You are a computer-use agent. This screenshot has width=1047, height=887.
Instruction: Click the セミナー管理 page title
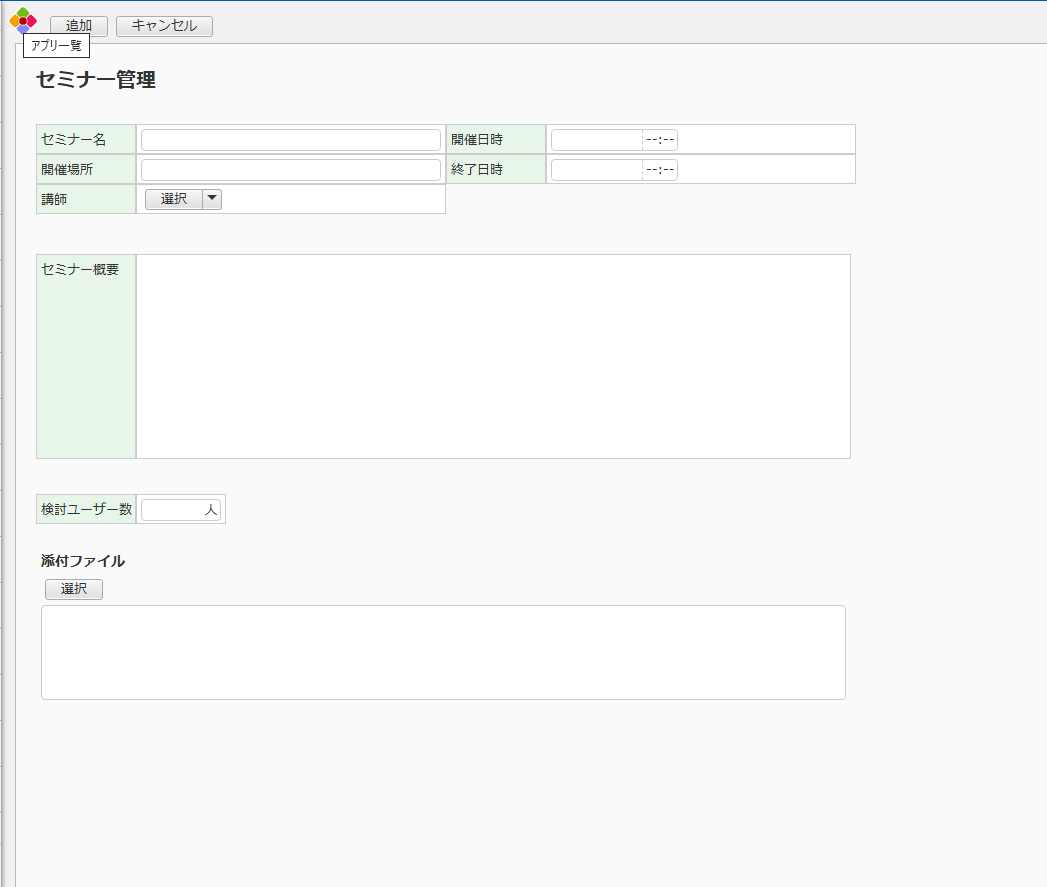(96, 81)
